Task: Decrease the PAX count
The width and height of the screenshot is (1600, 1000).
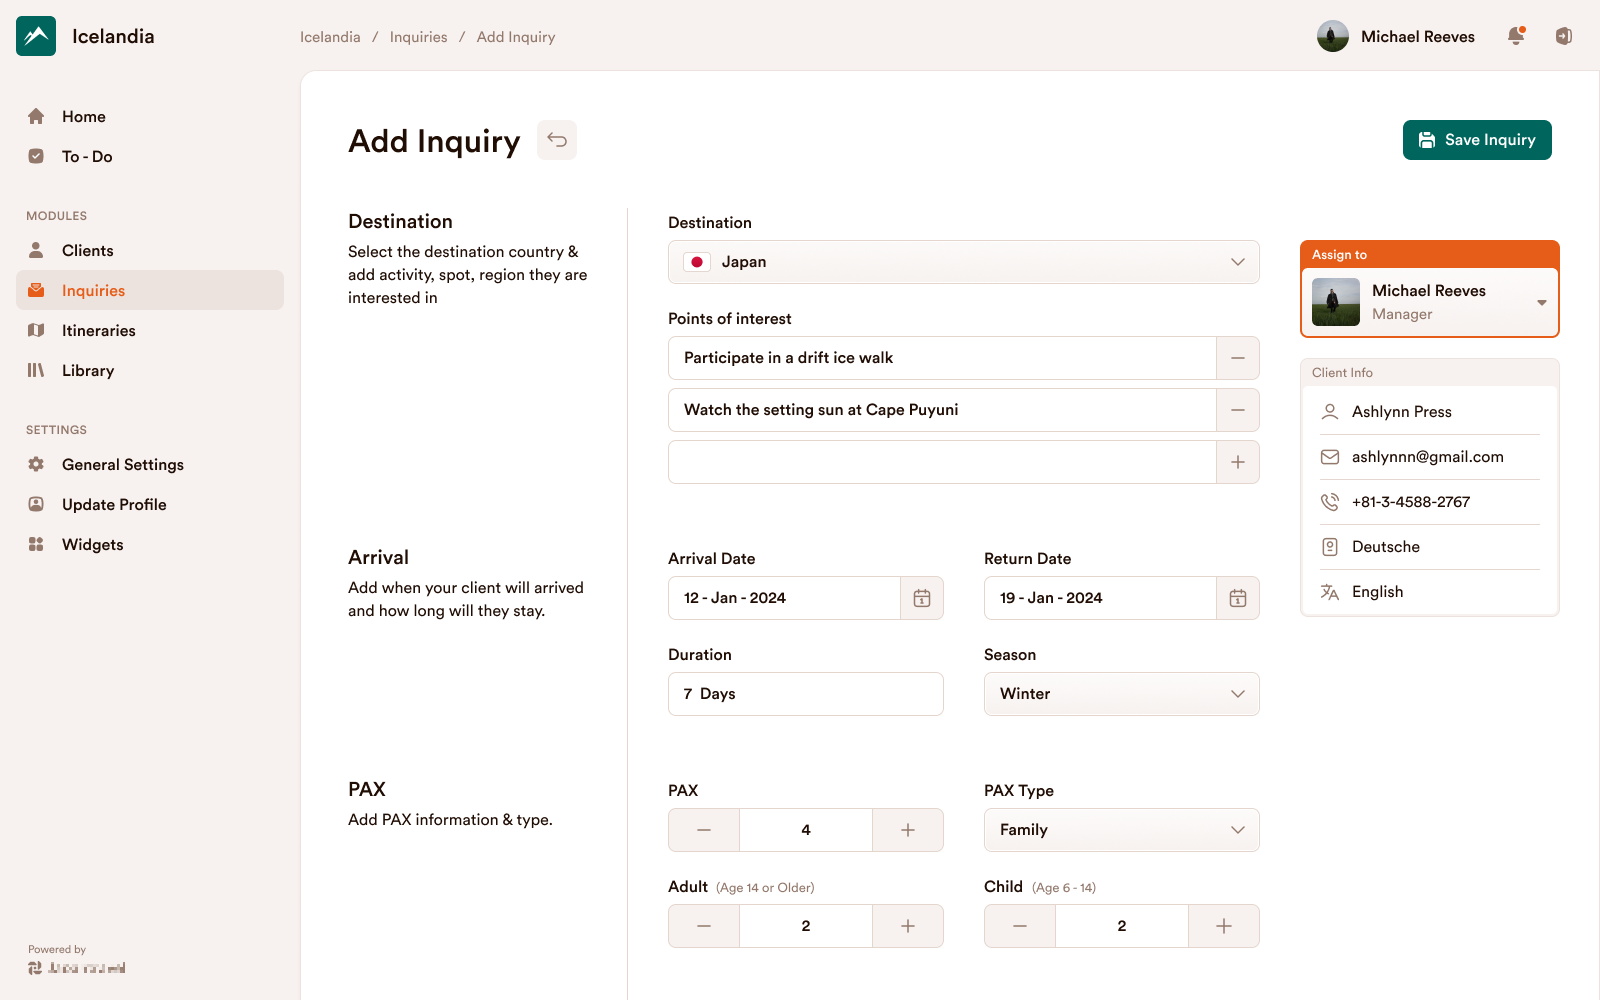Action: coord(704,830)
